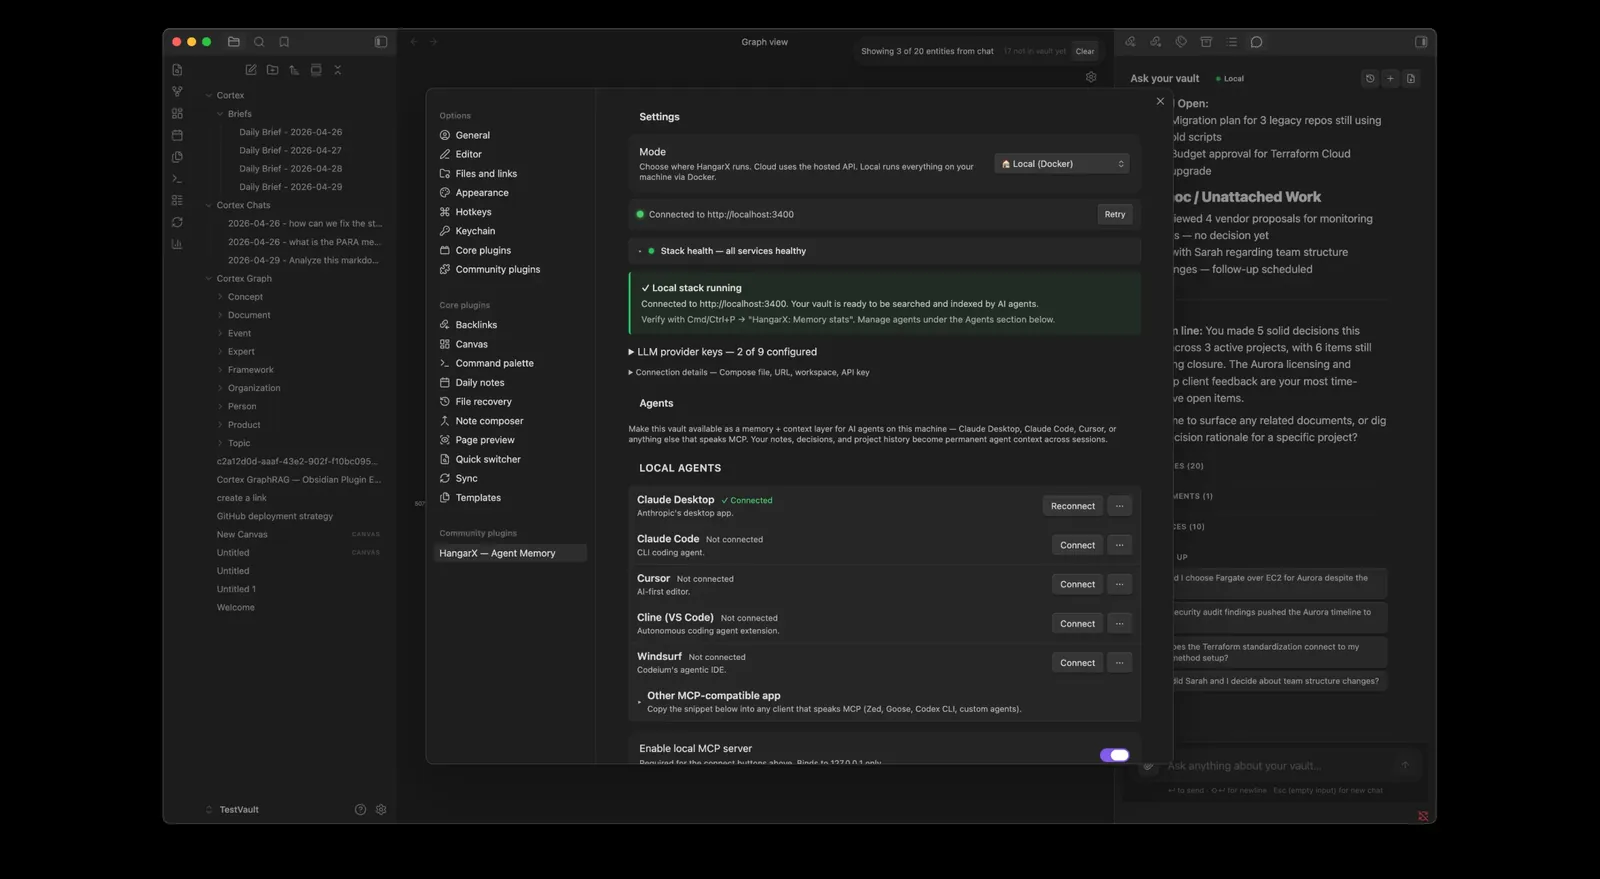Open graph view from the ribbon
Viewport: 1600px width, 879px height.
tap(177, 91)
